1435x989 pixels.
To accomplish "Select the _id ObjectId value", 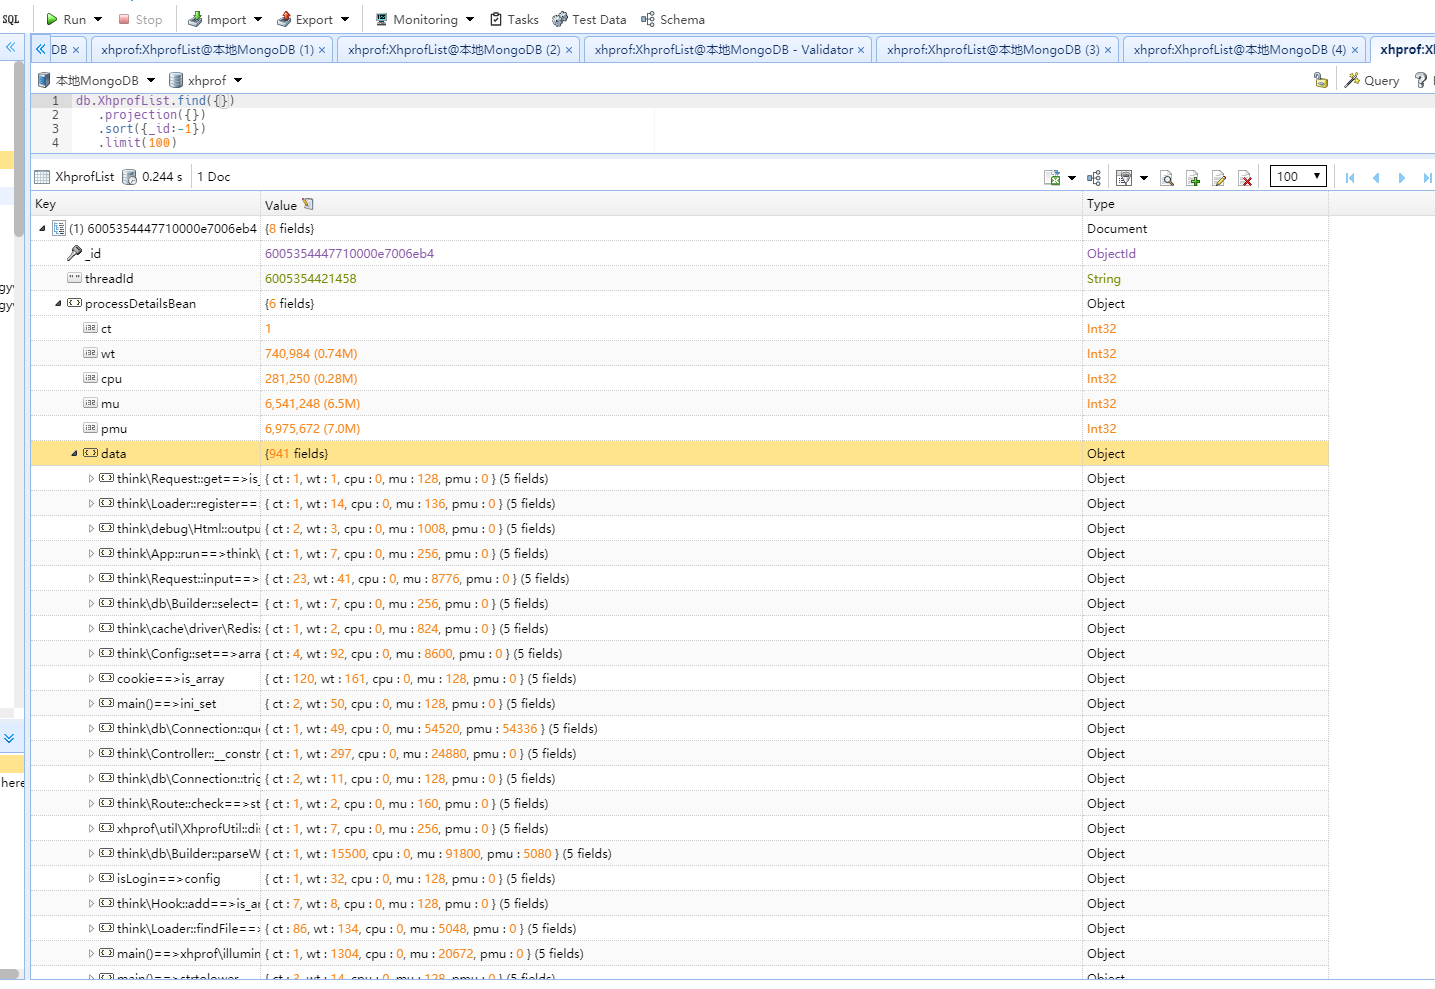I will [349, 254].
